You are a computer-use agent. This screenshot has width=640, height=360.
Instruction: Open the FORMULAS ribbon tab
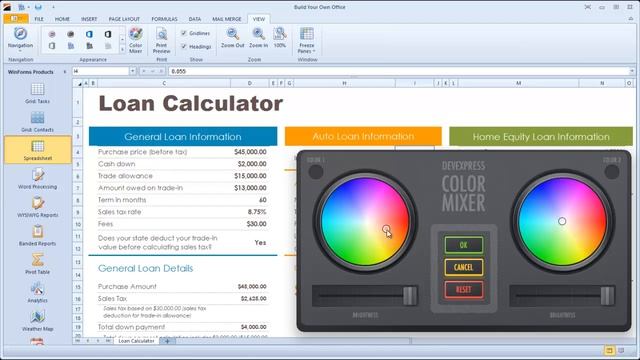pyautogui.click(x=164, y=19)
